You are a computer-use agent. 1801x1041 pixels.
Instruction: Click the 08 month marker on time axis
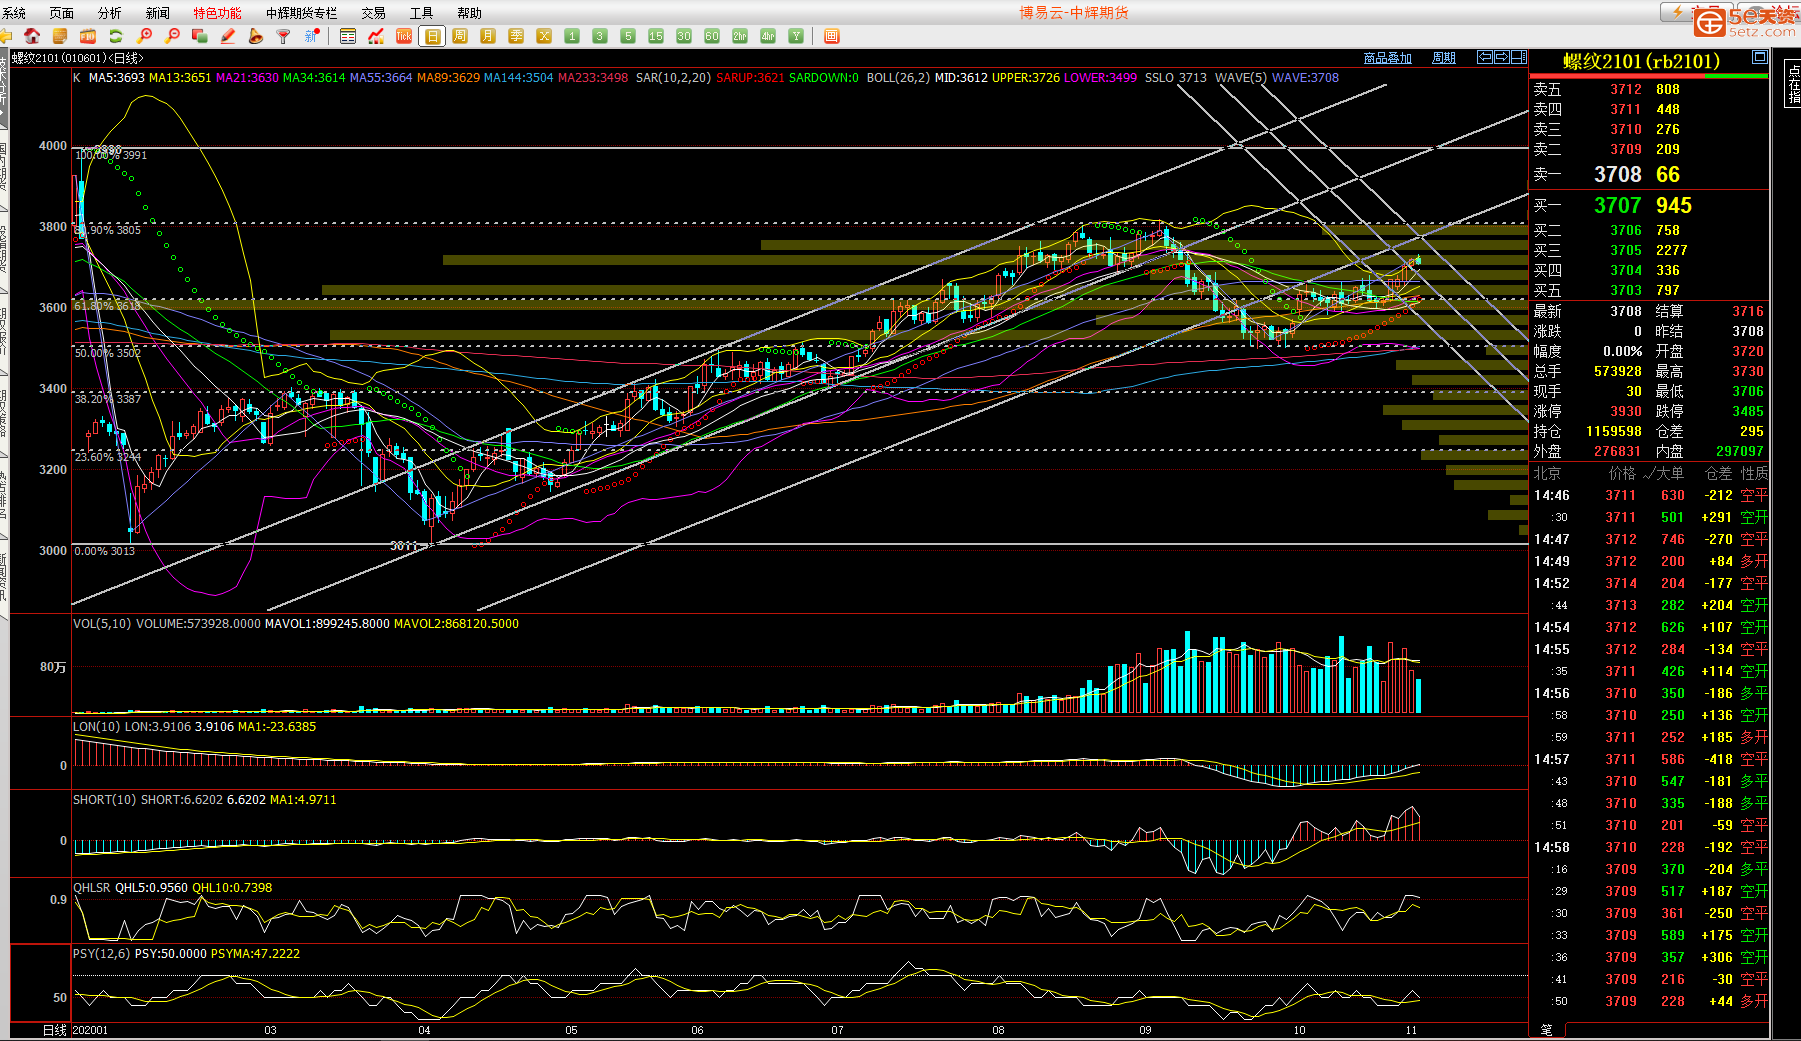point(998,1030)
